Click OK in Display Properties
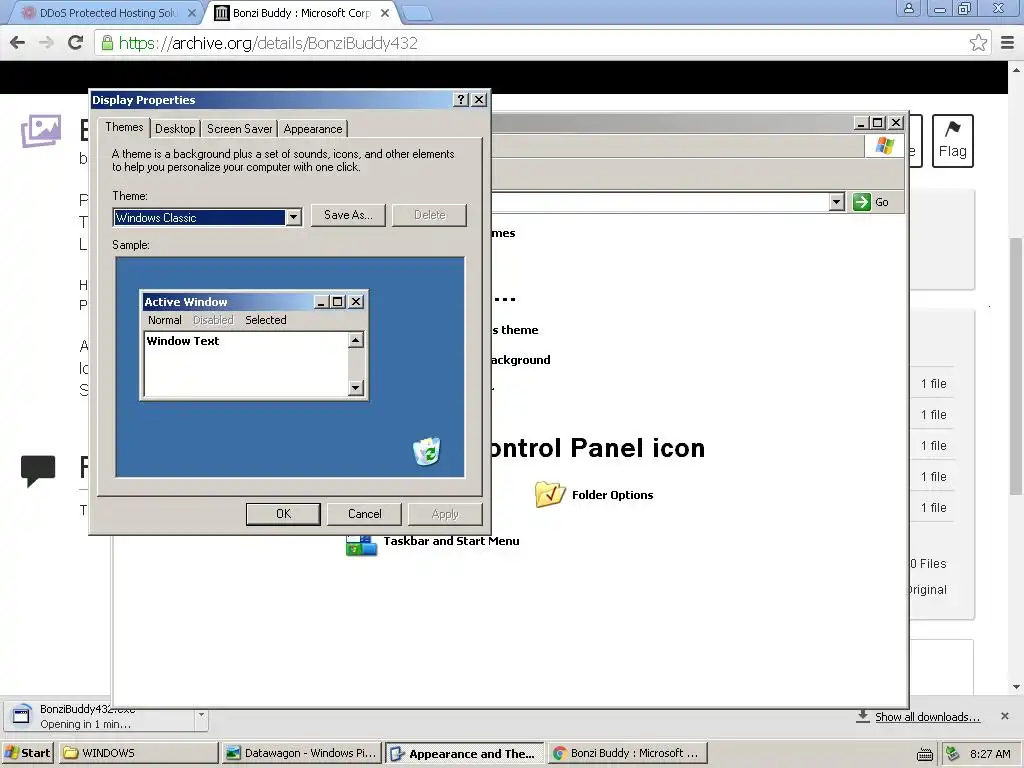This screenshot has height=768, width=1024. (x=283, y=514)
